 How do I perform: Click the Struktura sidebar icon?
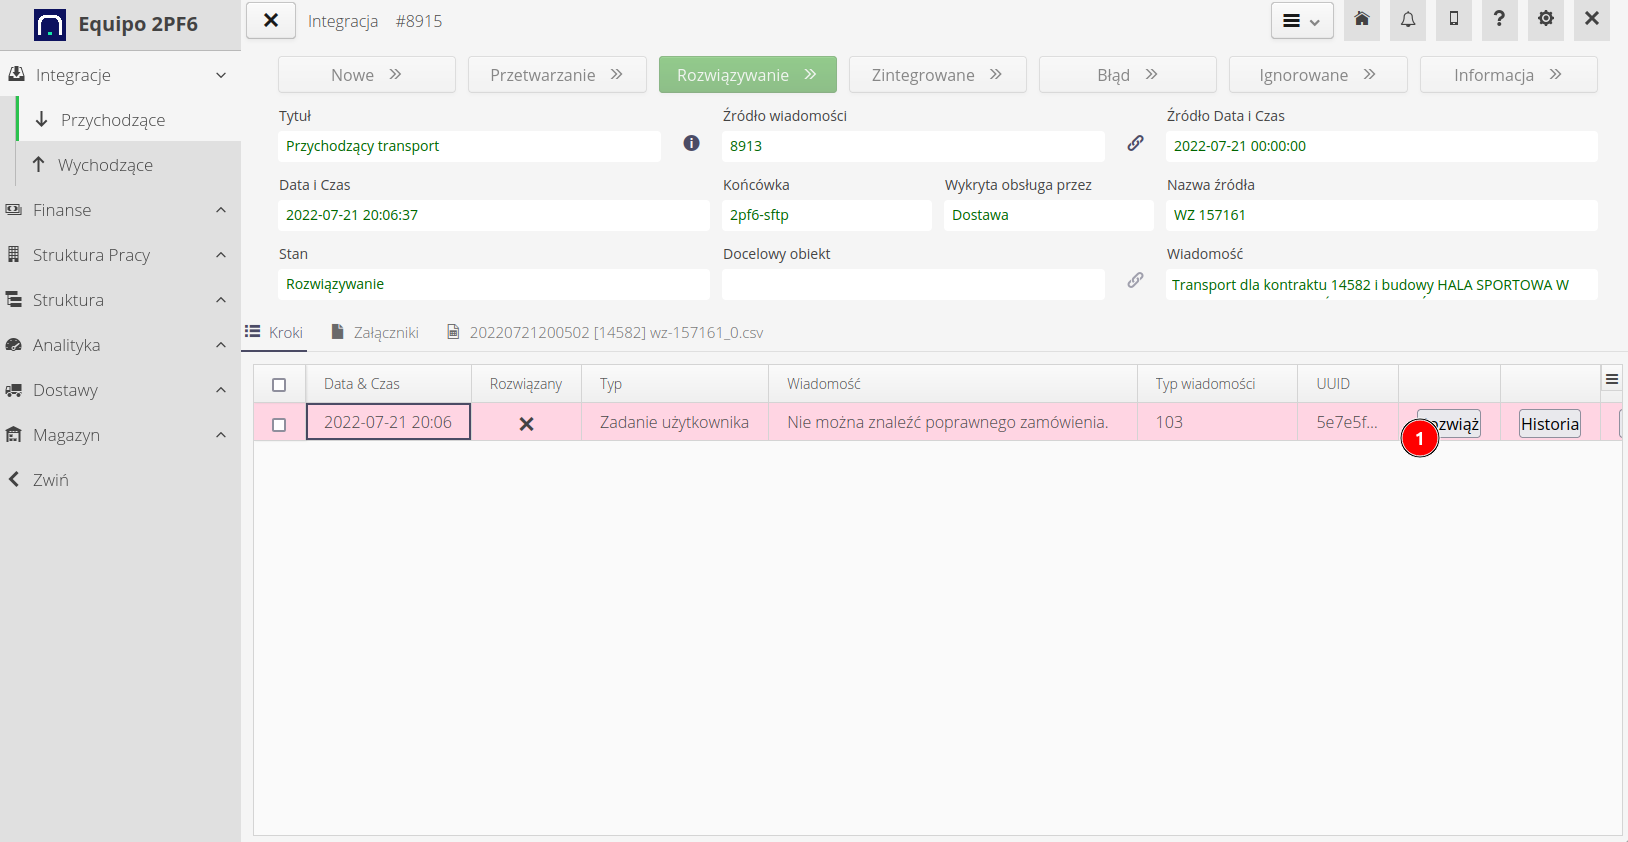click(x=14, y=299)
